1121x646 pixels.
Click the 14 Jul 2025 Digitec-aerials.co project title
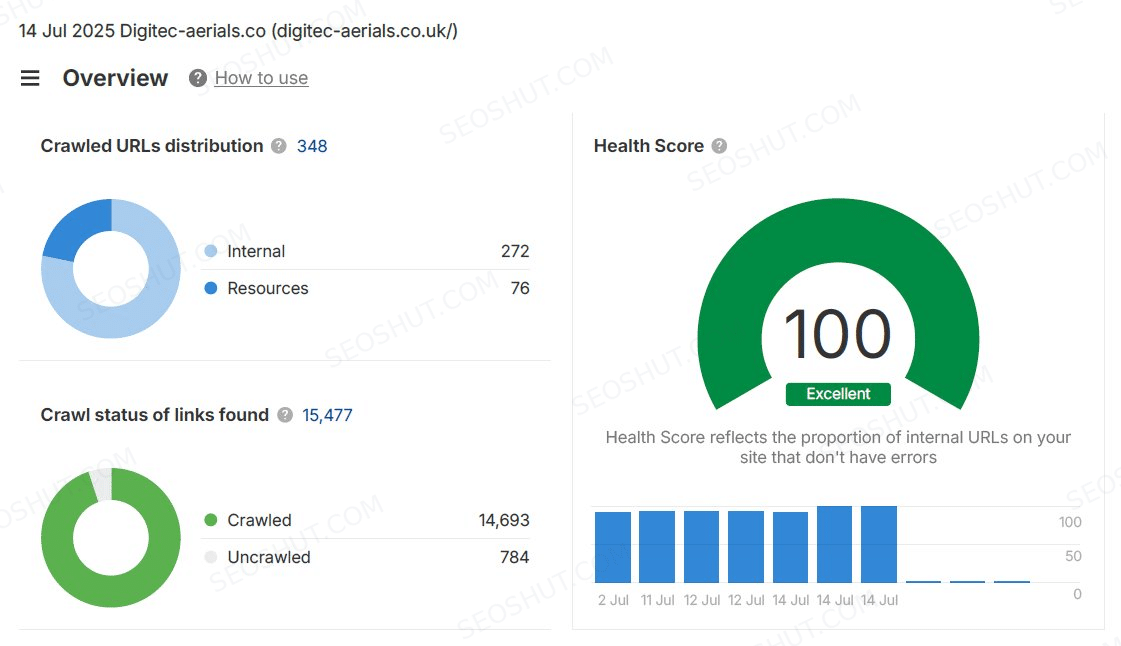click(x=238, y=31)
